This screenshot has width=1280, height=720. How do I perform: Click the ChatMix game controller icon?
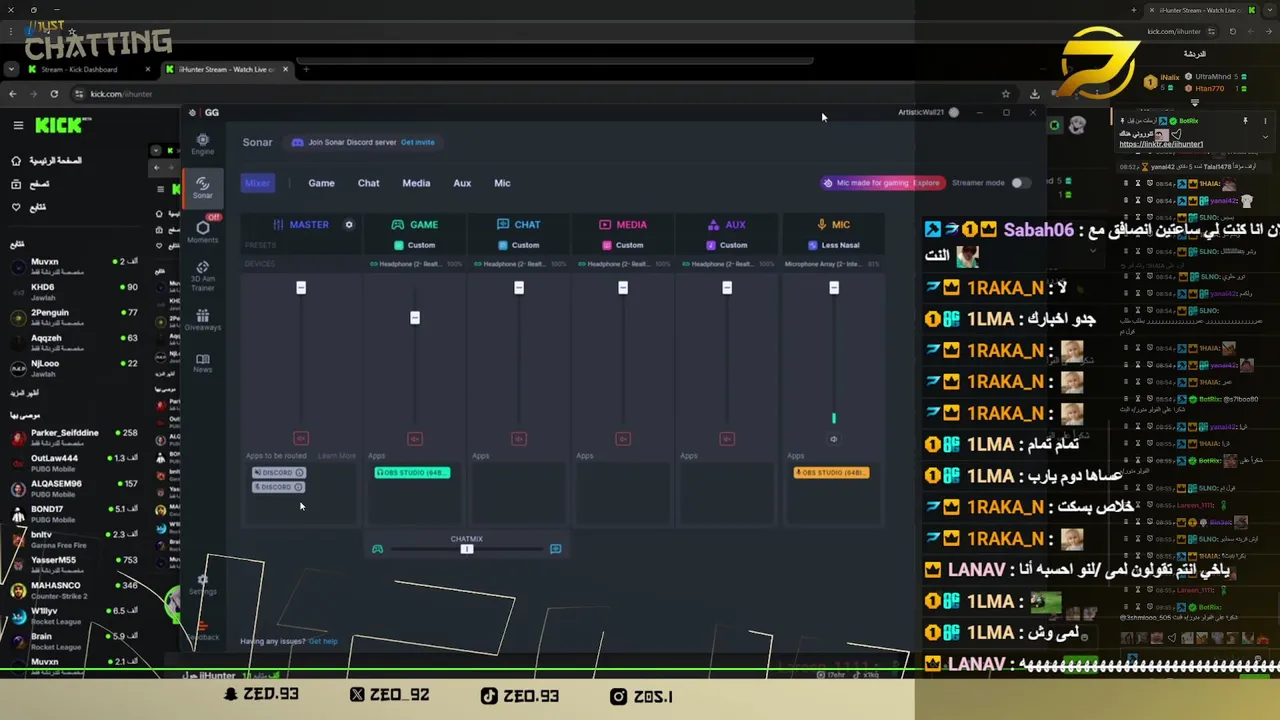[x=377, y=549]
